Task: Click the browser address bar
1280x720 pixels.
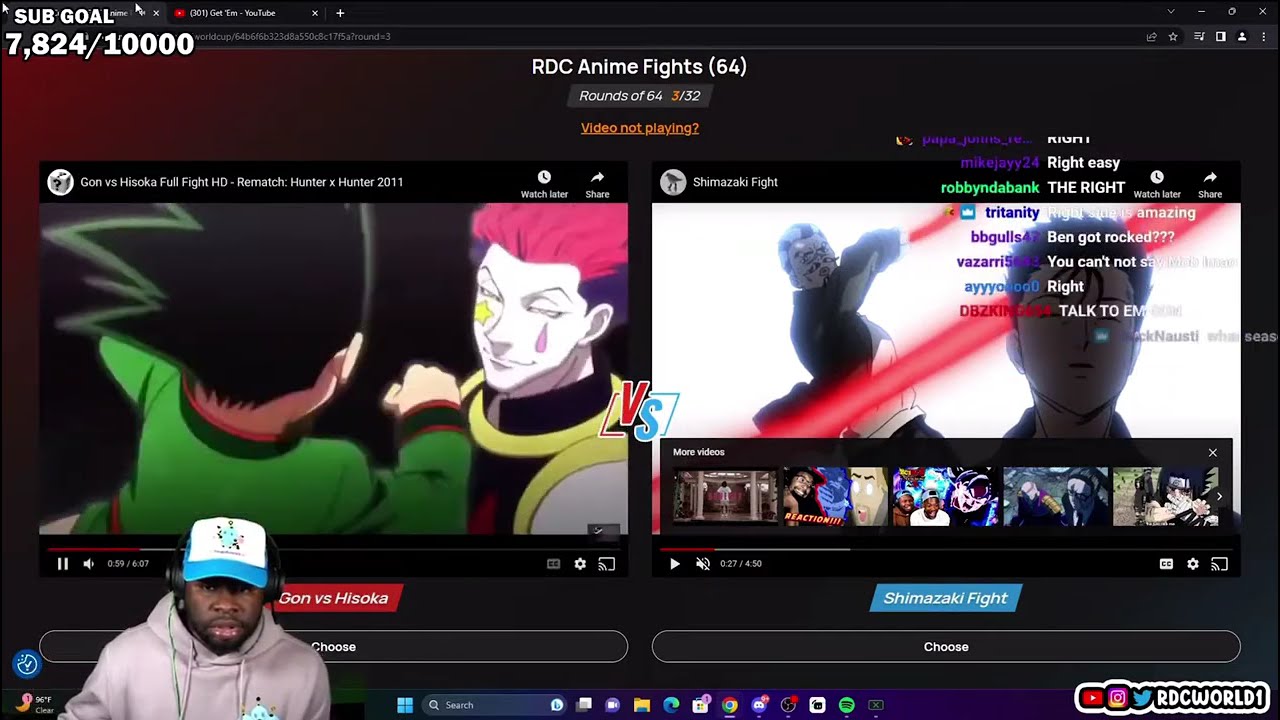Action: [x=640, y=37]
